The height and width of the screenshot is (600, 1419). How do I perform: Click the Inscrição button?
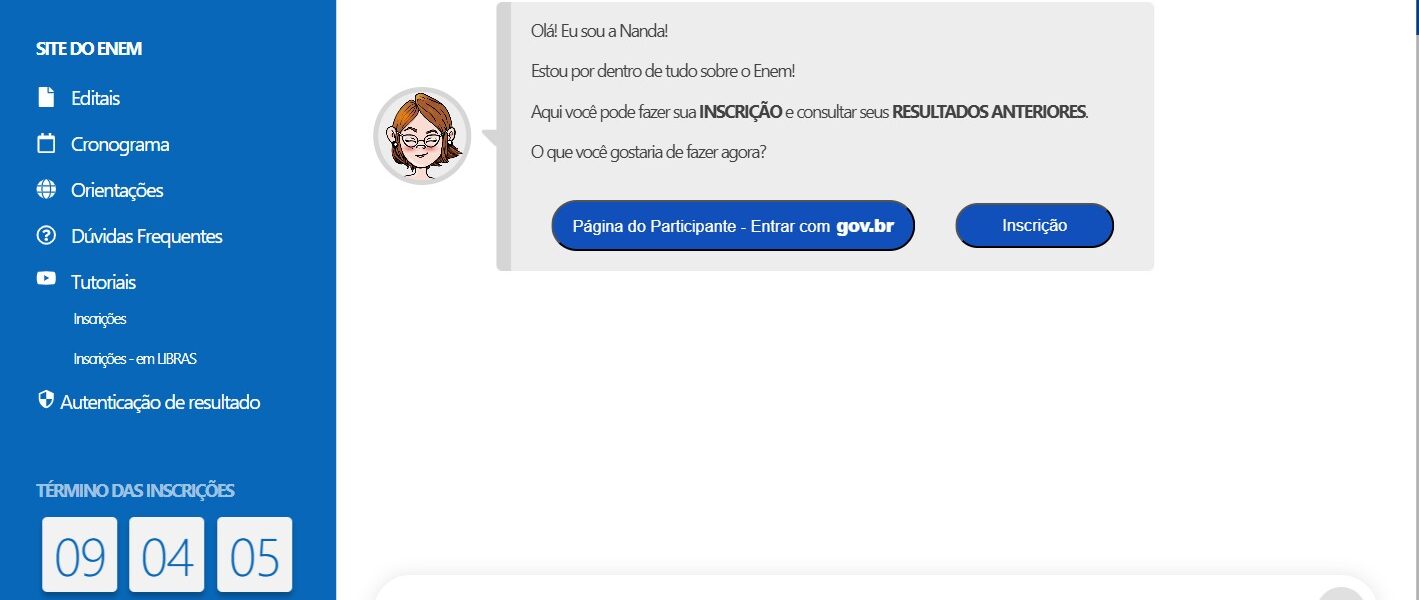[1034, 225]
